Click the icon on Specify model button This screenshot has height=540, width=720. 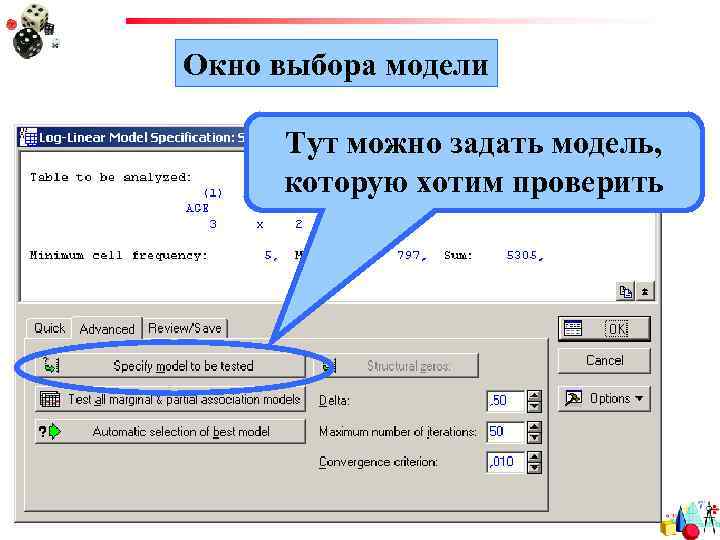pyautogui.click(x=51, y=365)
